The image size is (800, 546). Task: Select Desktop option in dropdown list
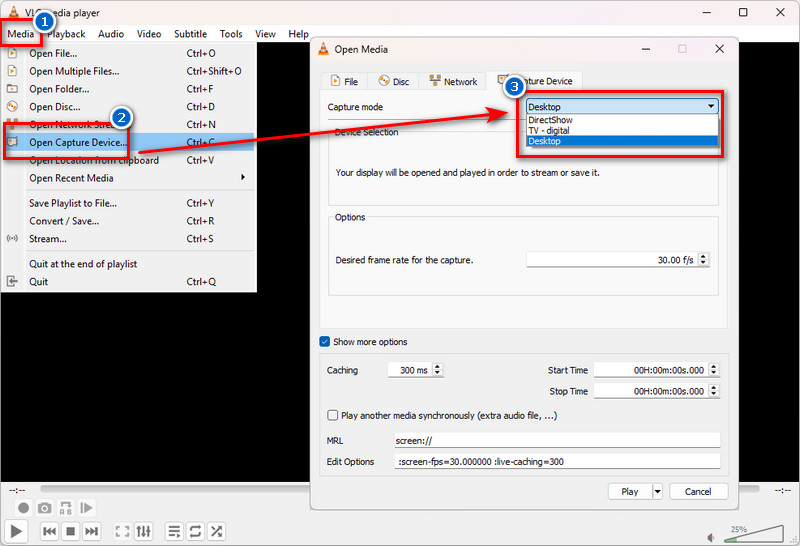click(x=622, y=141)
